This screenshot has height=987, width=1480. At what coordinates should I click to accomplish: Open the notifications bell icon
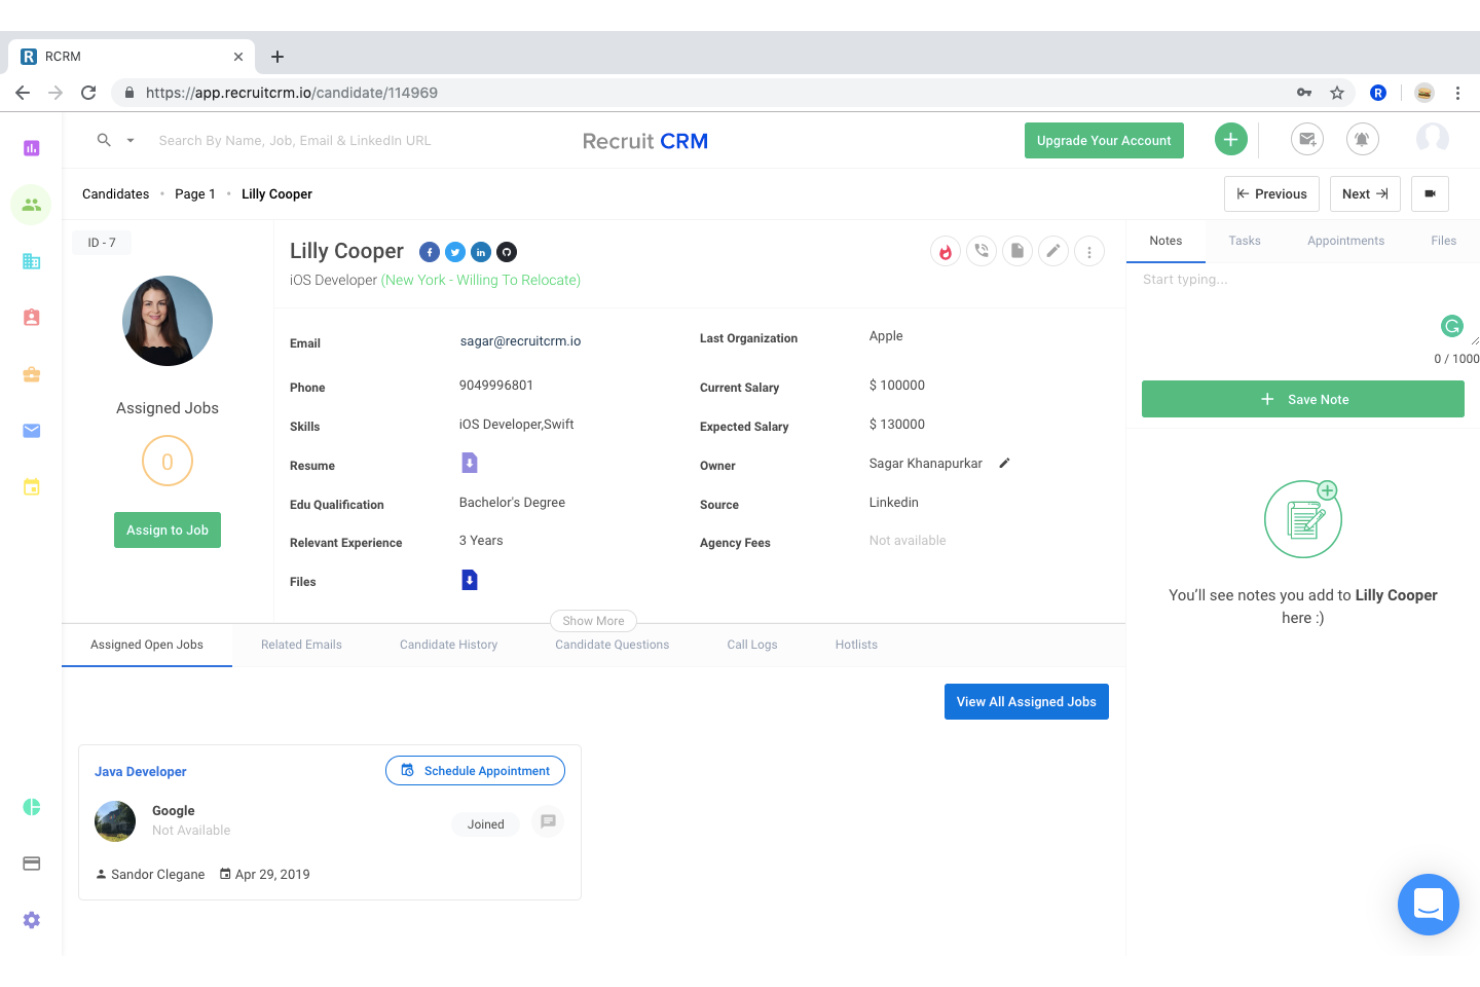(x=1362, y=139)
